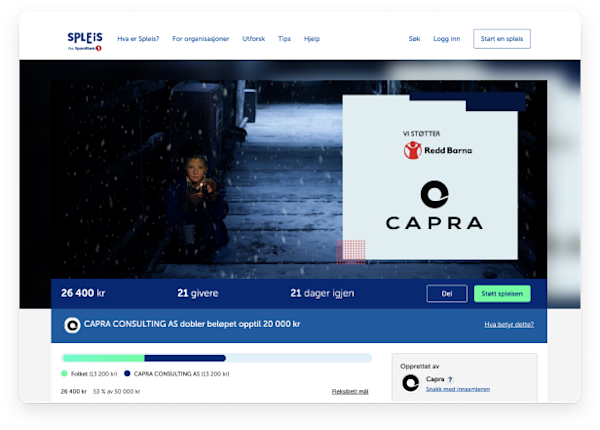The image size is (600, 430).
Task: Select Tips in the navigation bar
Action: click(284, 39)
